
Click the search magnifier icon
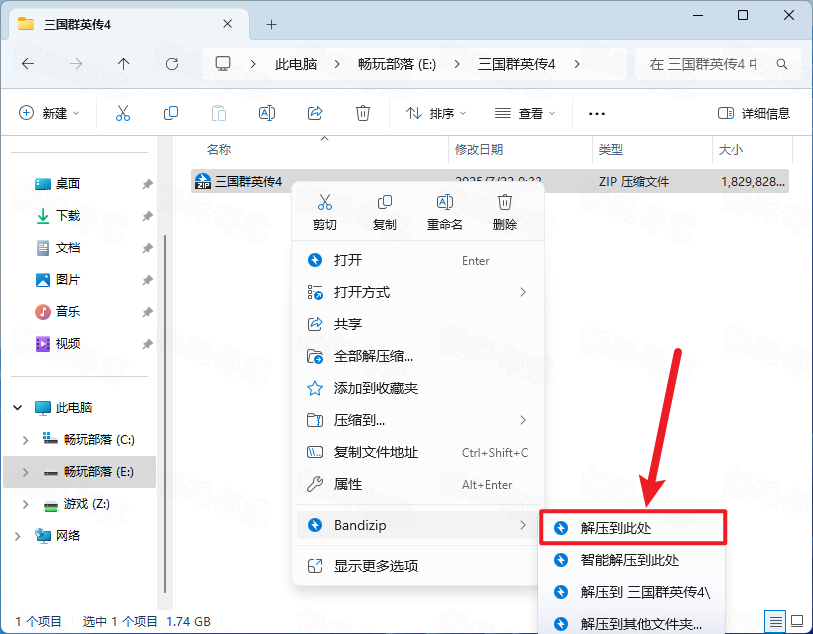click(782, 64)
